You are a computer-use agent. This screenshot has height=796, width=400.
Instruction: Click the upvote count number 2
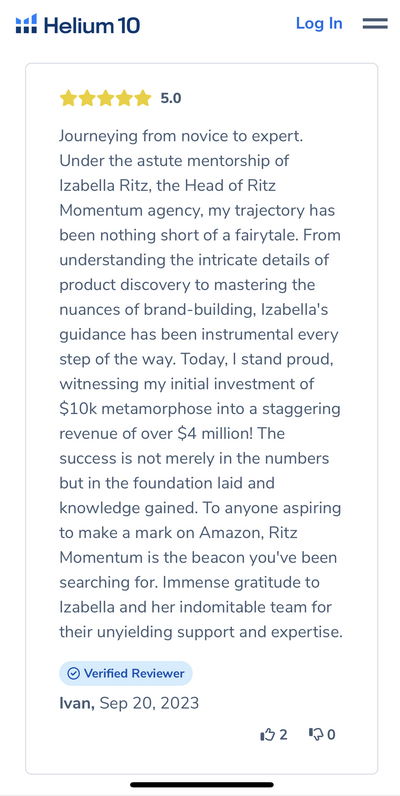coord(283,735)
